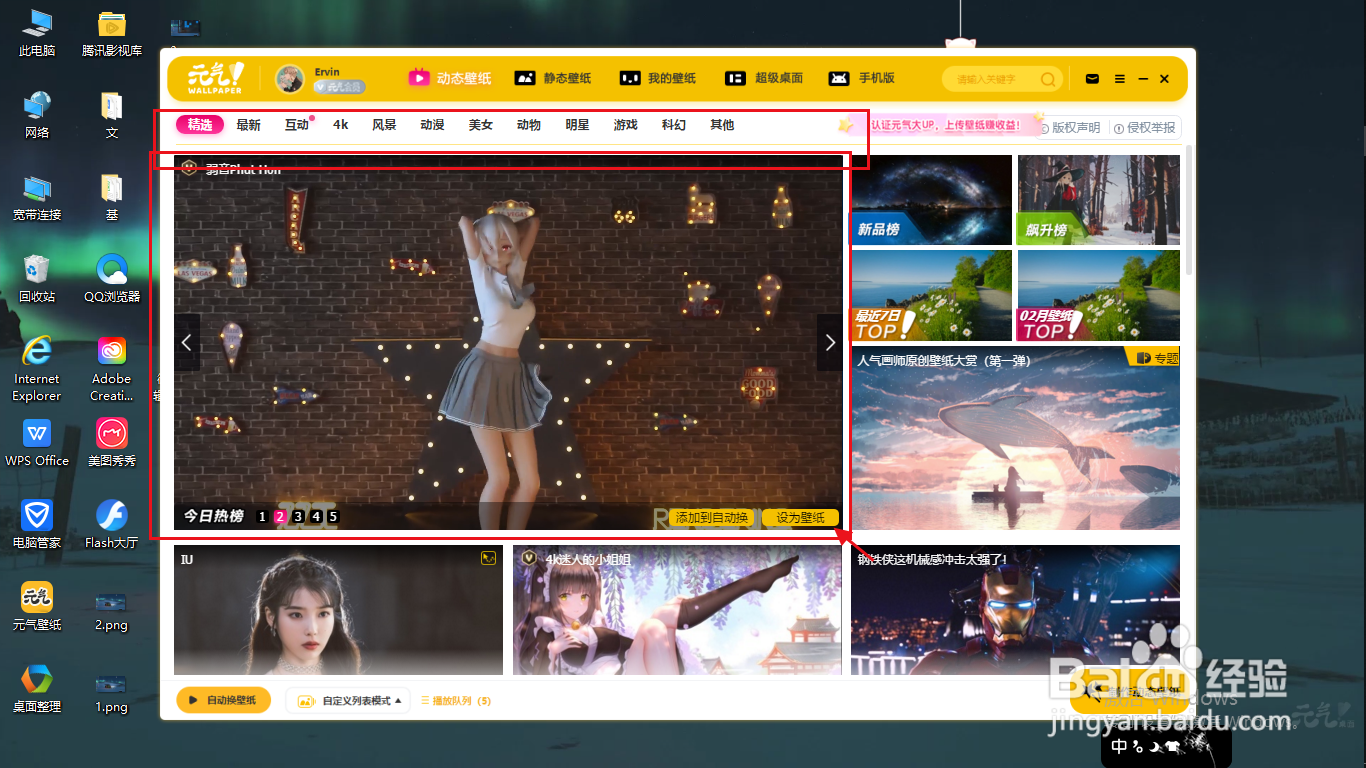
Task: Open the 钢铁侠 wallpaper card
Action: point(1015,610)
